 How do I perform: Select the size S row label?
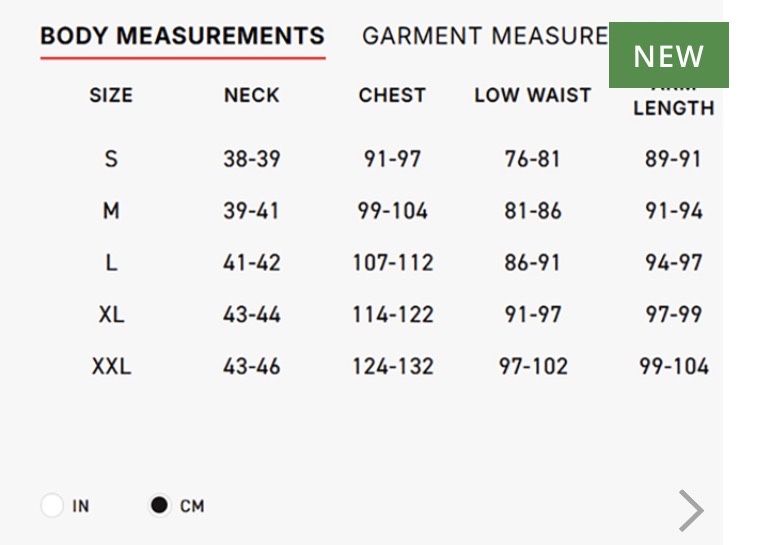click(111, 159)
